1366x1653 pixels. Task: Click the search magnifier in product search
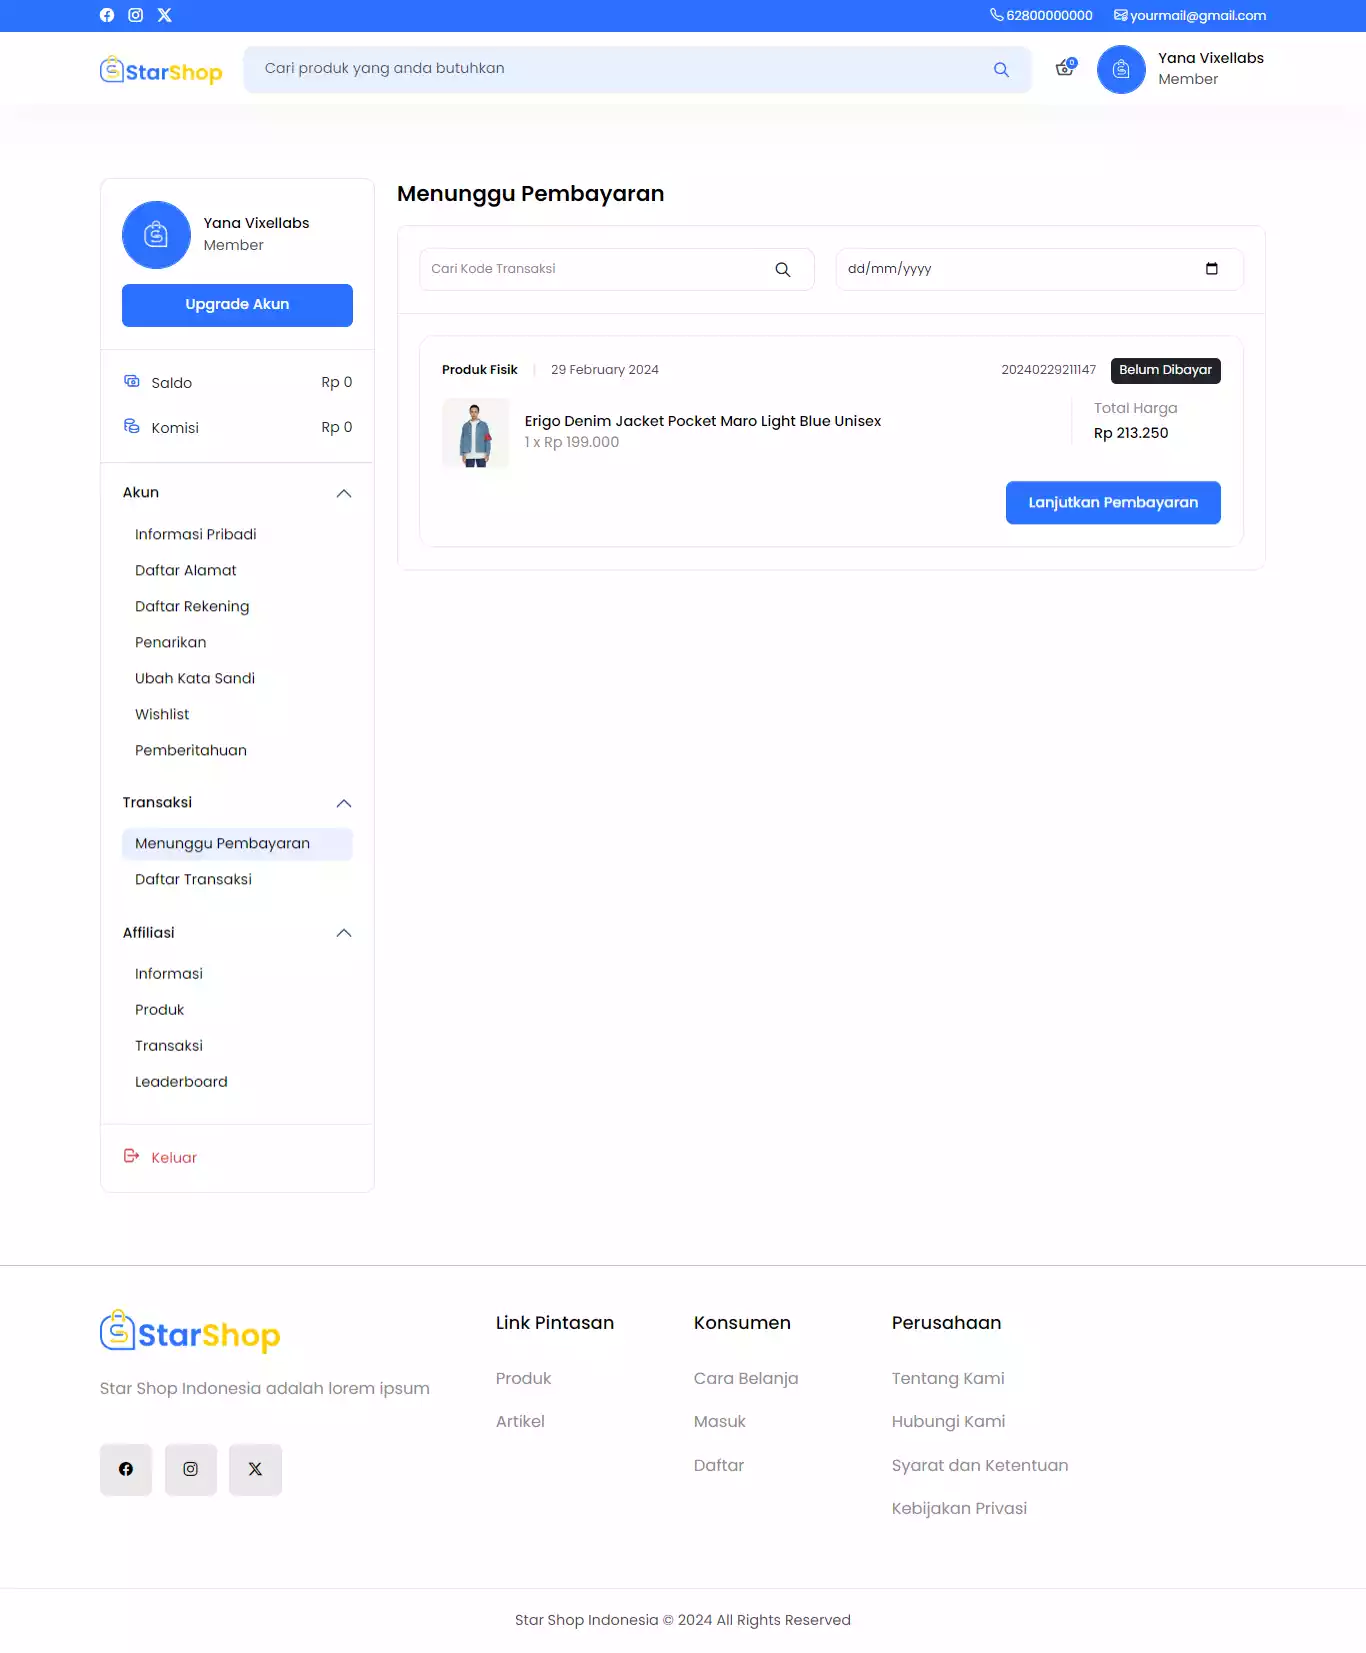click(x=1001, y=69)
